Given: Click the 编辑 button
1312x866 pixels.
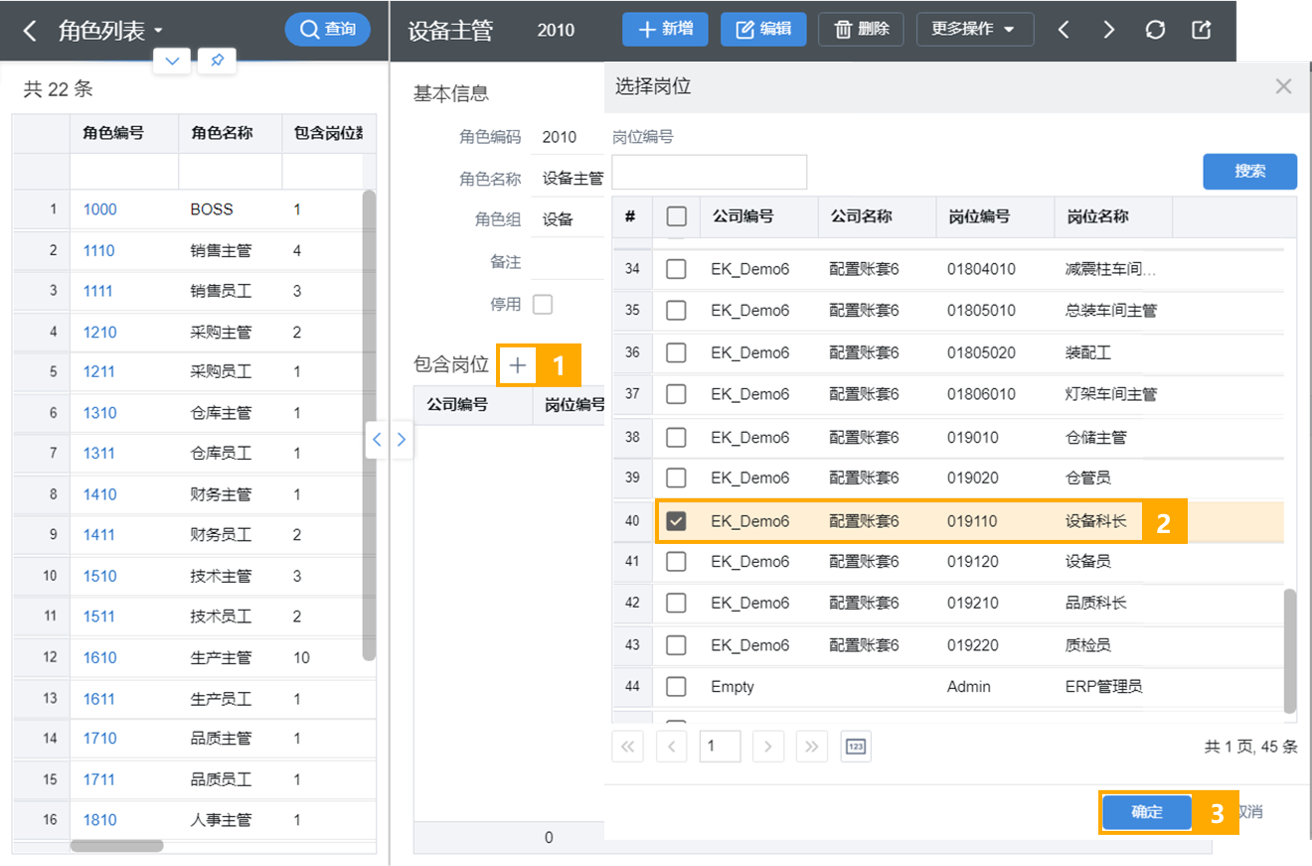Looking at the screenshot, I should 763,29.
